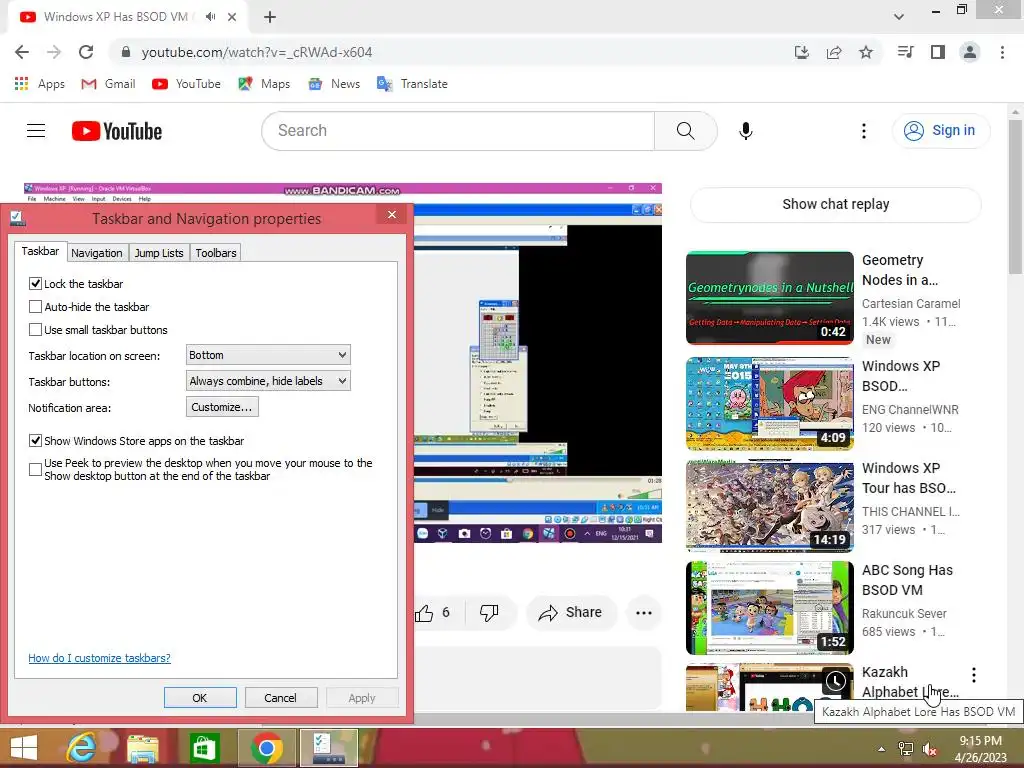
Task: Click the YouTube search magnifier button
Action: point(686,131)
